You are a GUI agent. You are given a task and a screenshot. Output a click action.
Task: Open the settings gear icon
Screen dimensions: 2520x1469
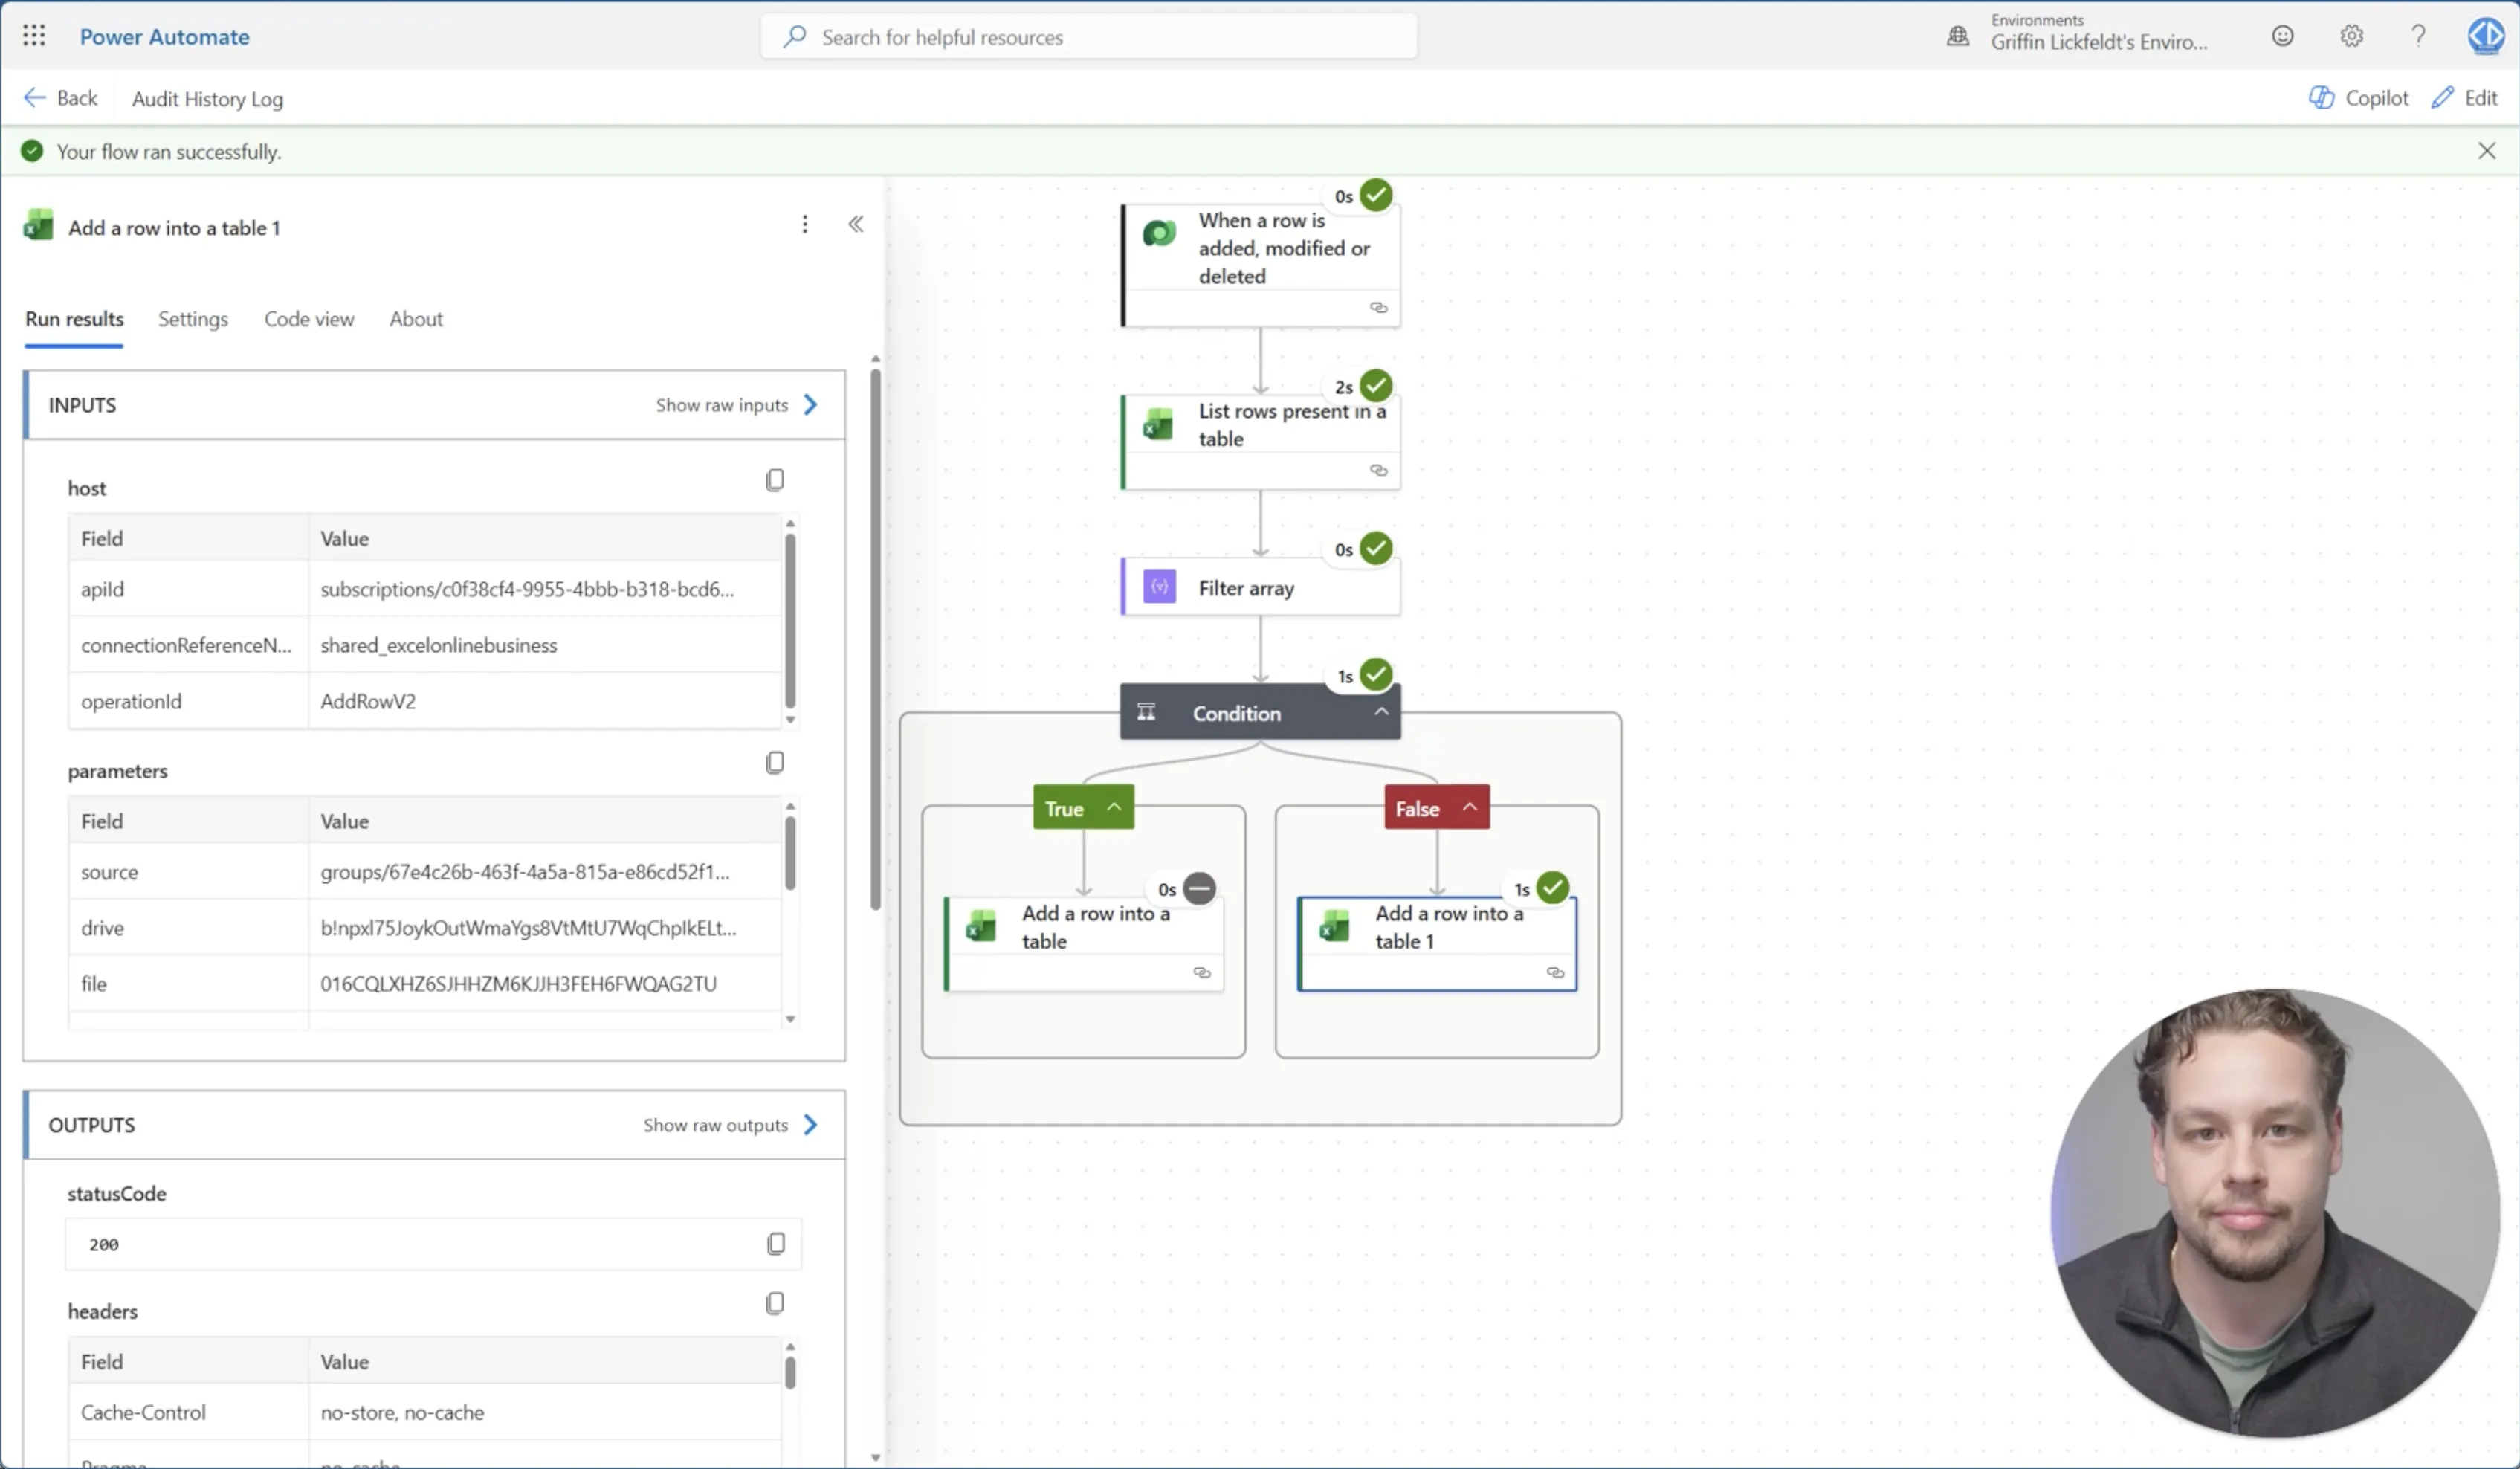2351,36
